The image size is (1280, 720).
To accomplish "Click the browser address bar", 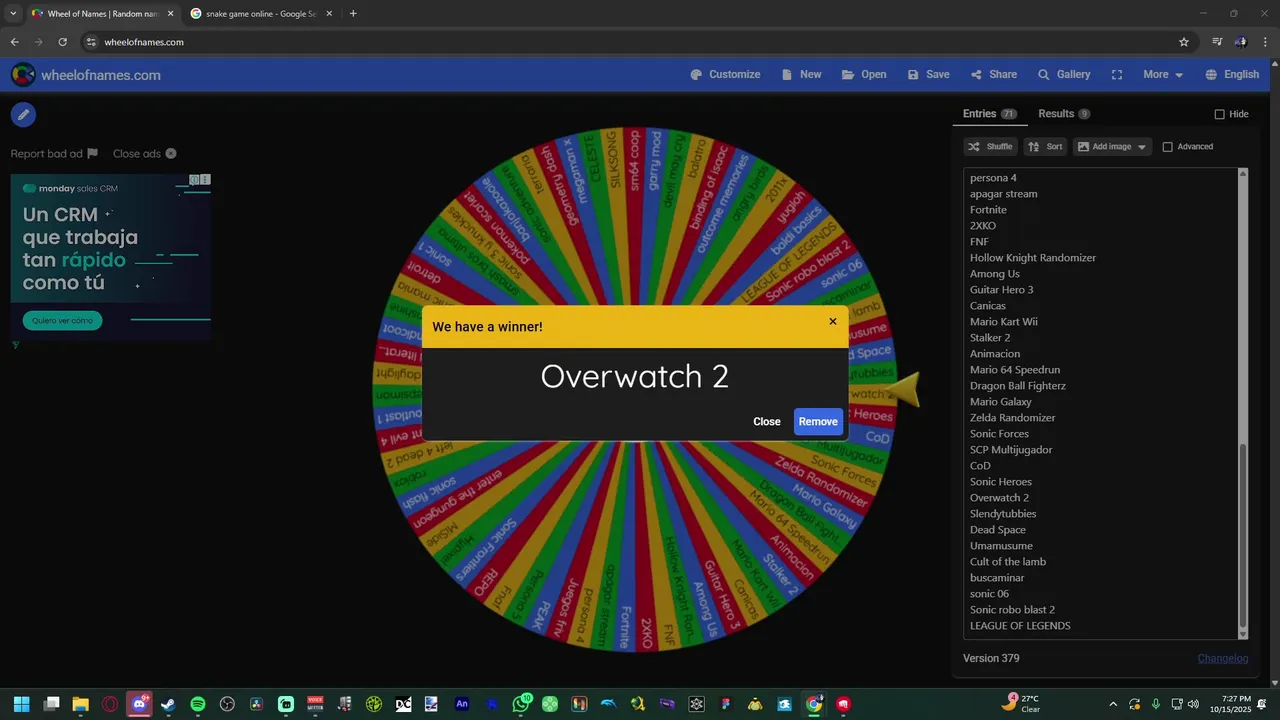I will point(630,42).
